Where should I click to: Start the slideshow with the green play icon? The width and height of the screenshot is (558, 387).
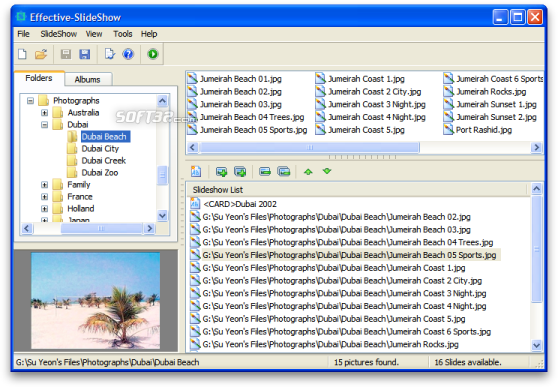point(153,54)
